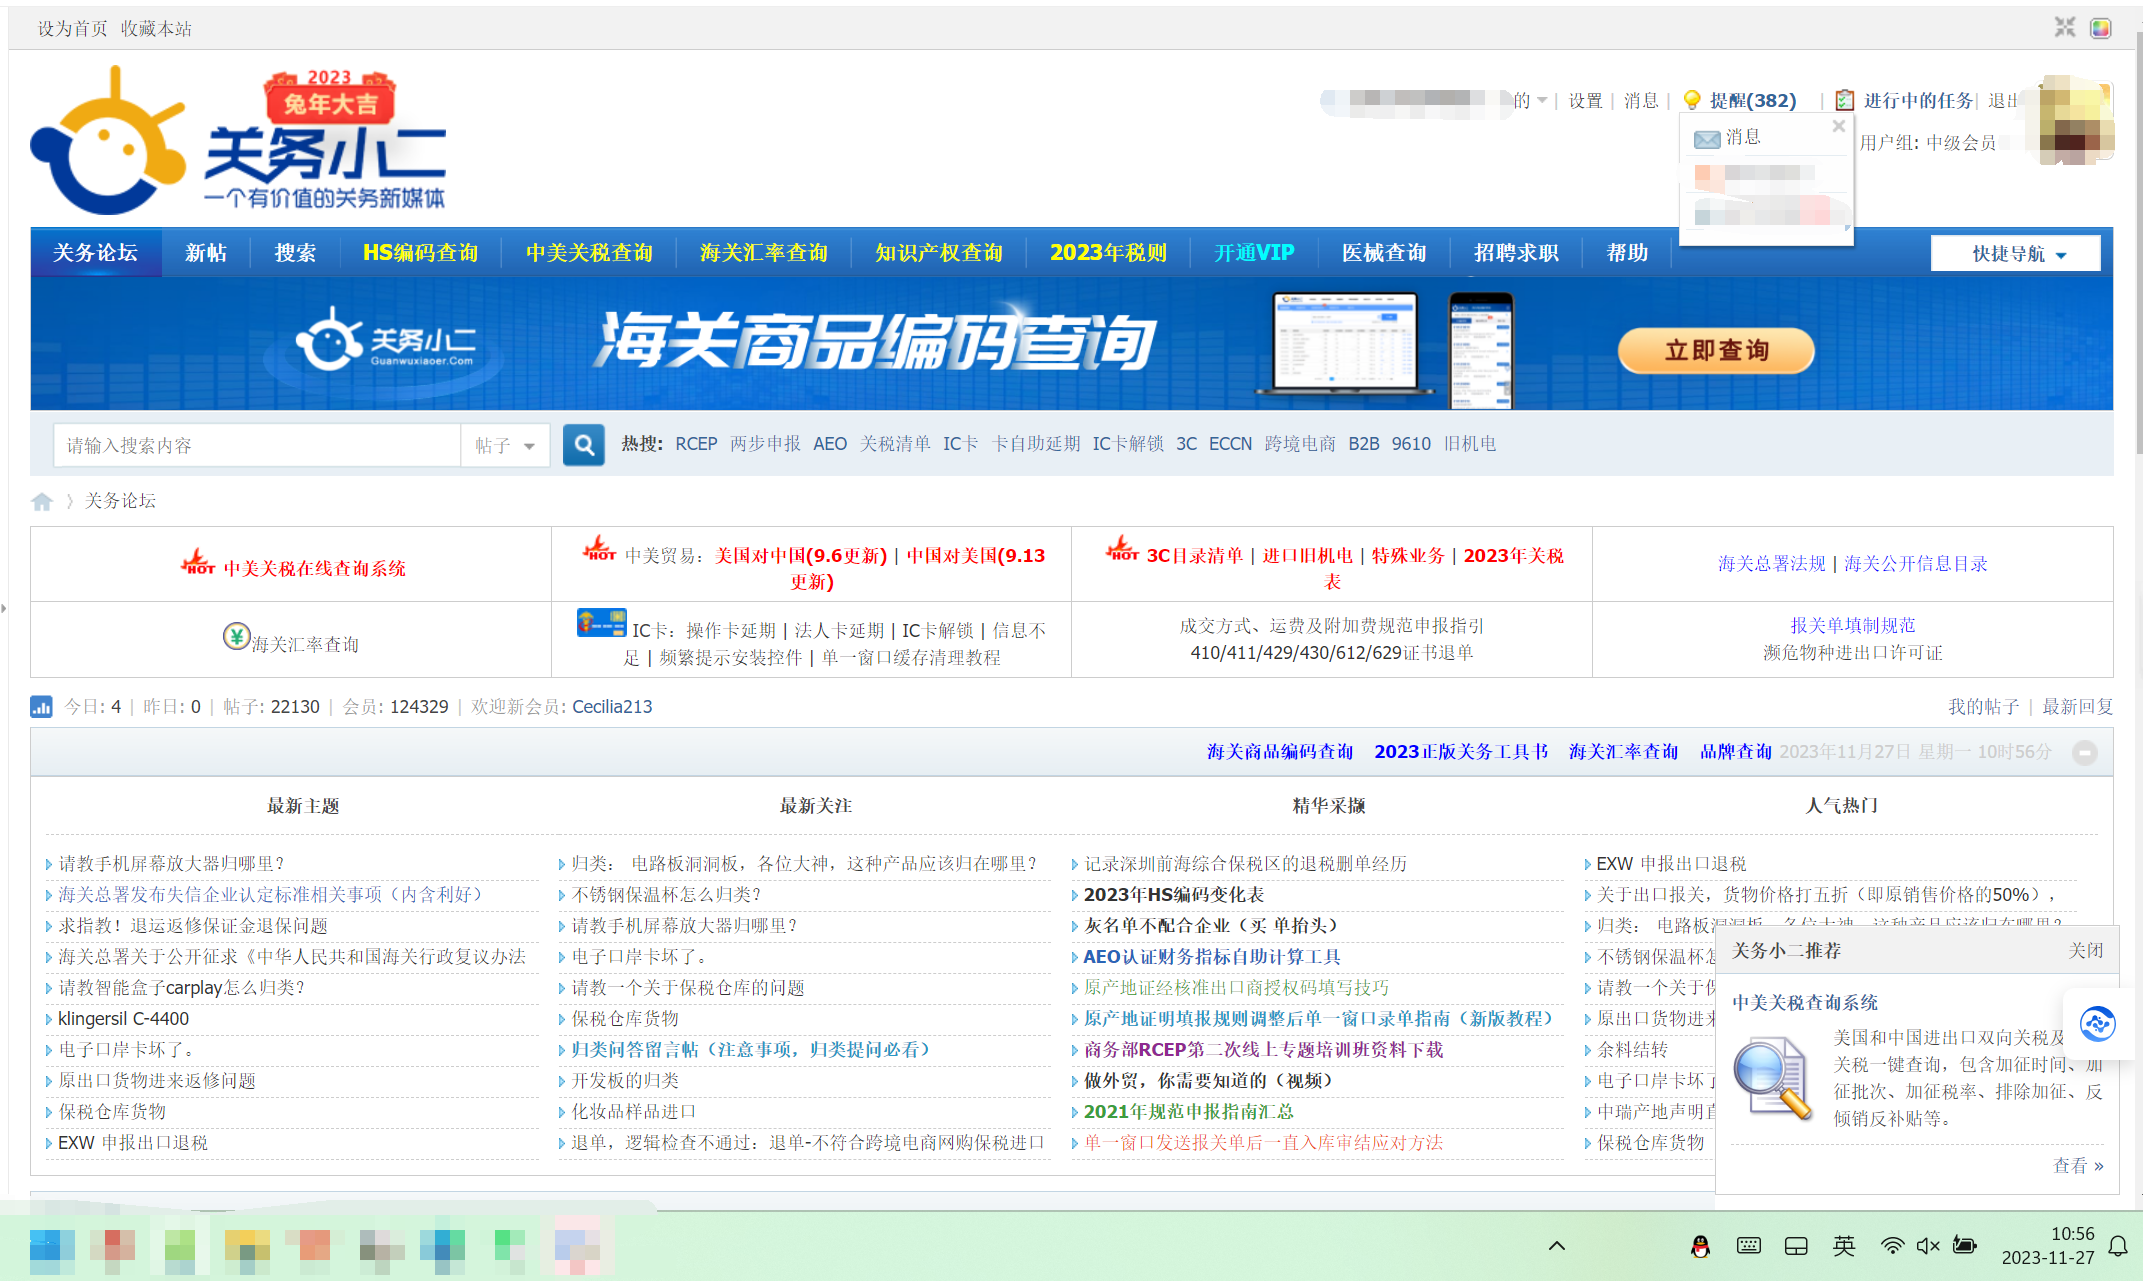
Task: Click the floating blue assistant icon
Action: point(2096,1023)
